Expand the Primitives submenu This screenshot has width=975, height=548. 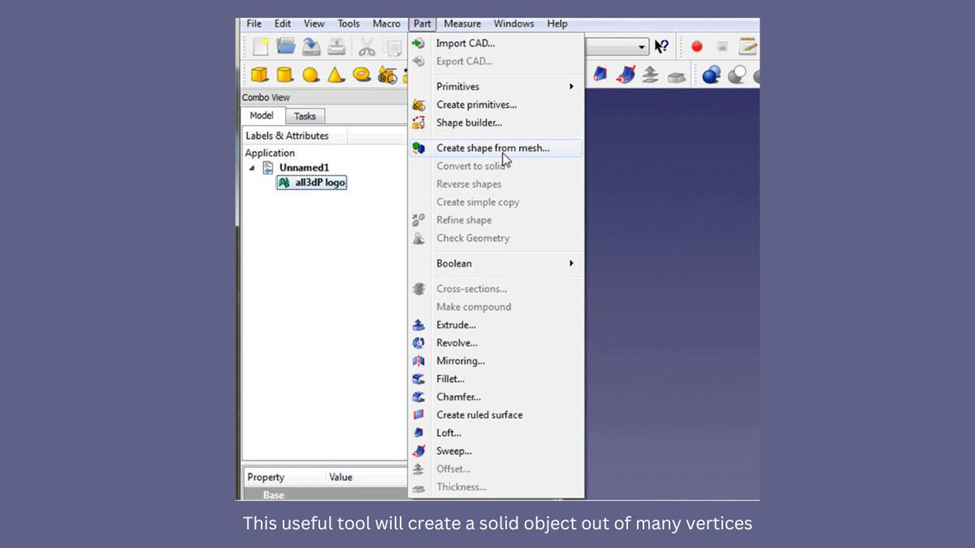click(496, 86)
